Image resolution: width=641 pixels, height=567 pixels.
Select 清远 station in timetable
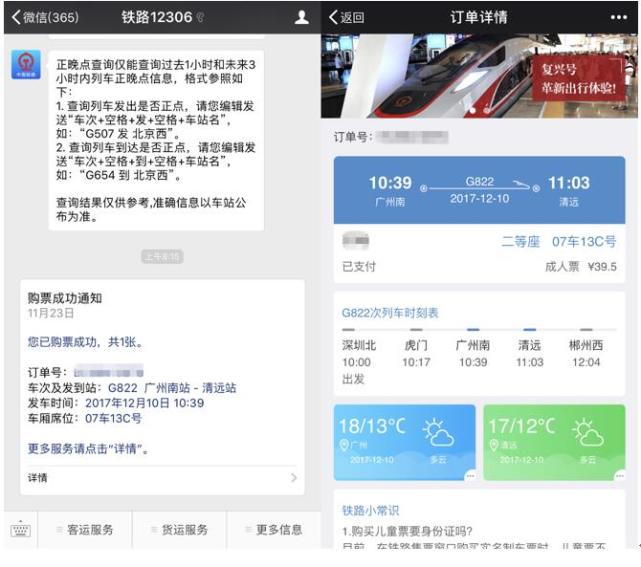[529, 354]
